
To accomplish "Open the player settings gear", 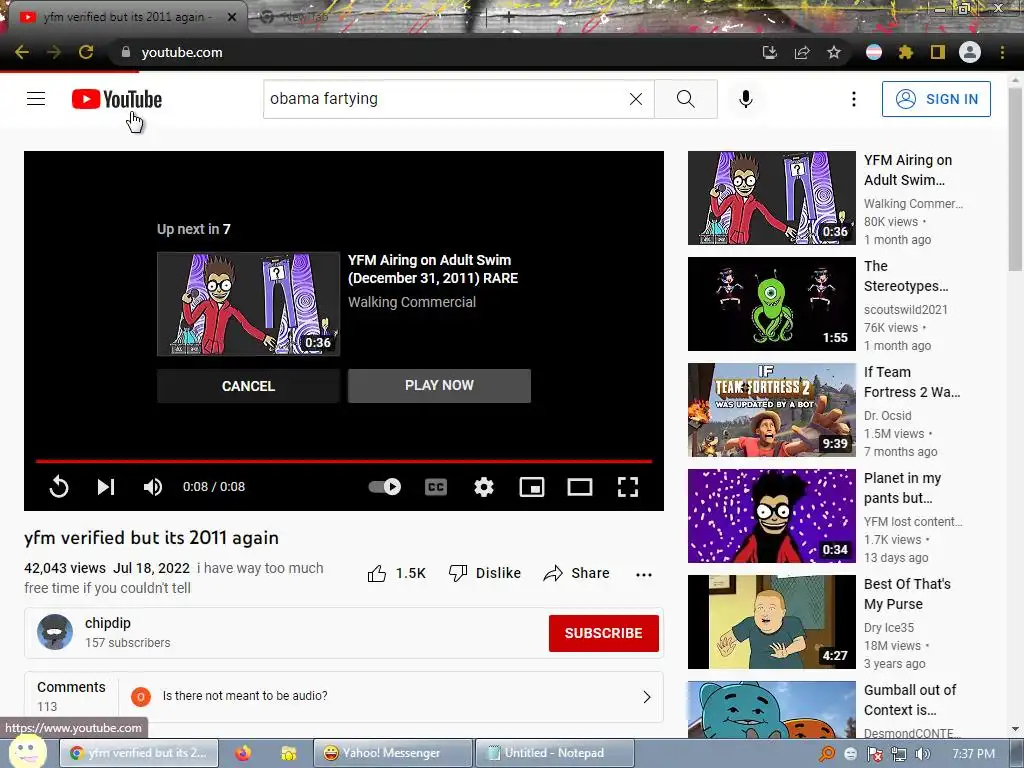I will [x=484, y=487].
